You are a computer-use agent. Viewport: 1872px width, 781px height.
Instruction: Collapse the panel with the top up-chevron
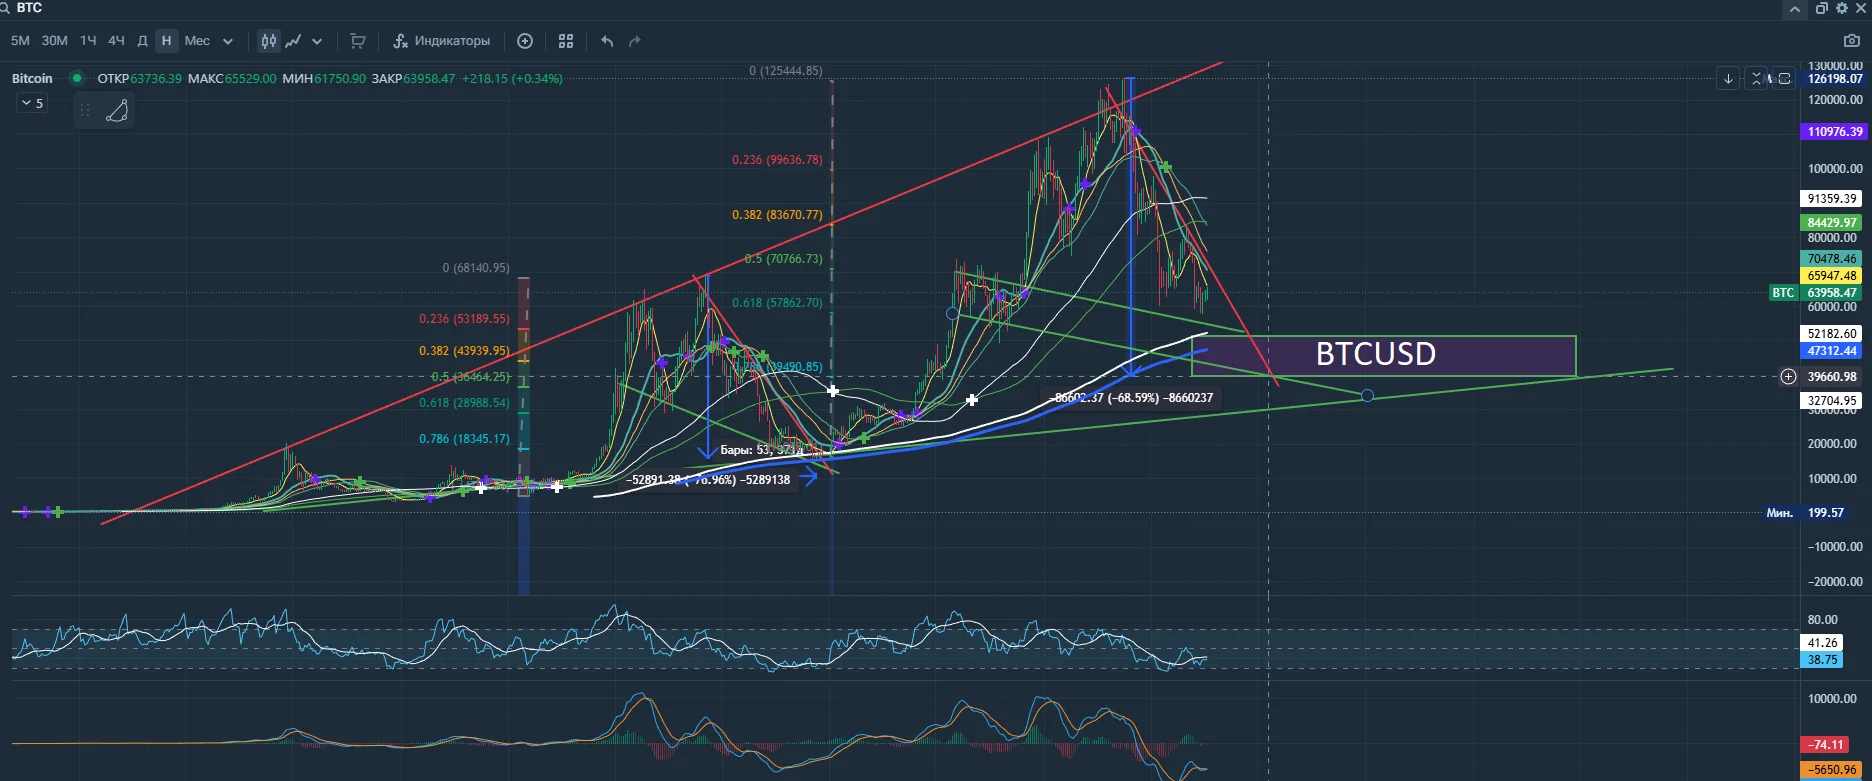coord(1795,9)
